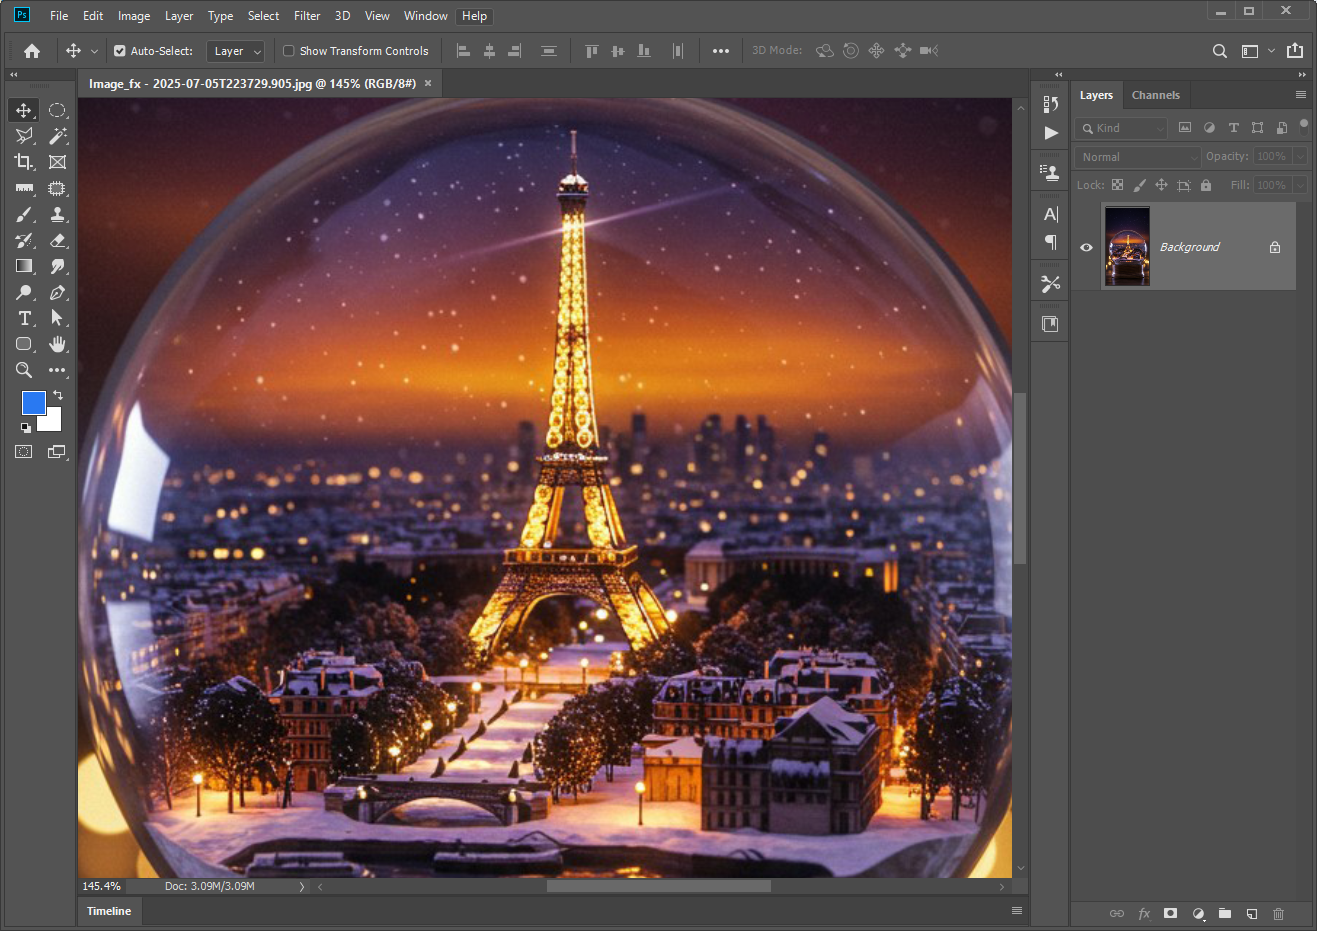Open the Auto-Select Layer dropdown
This screenshot has width=1317, height=931.
[x=235, y=51]
